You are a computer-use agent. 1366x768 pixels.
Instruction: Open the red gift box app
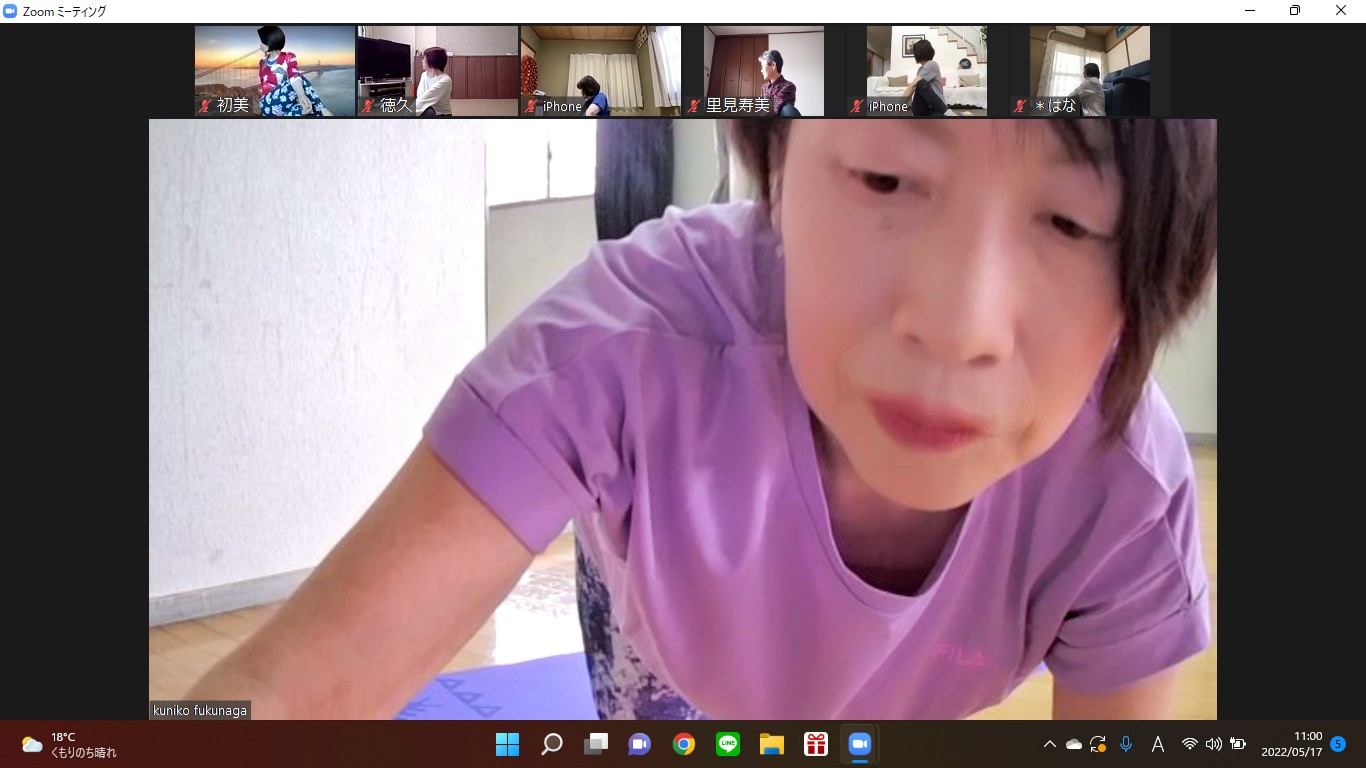point(816,744)
